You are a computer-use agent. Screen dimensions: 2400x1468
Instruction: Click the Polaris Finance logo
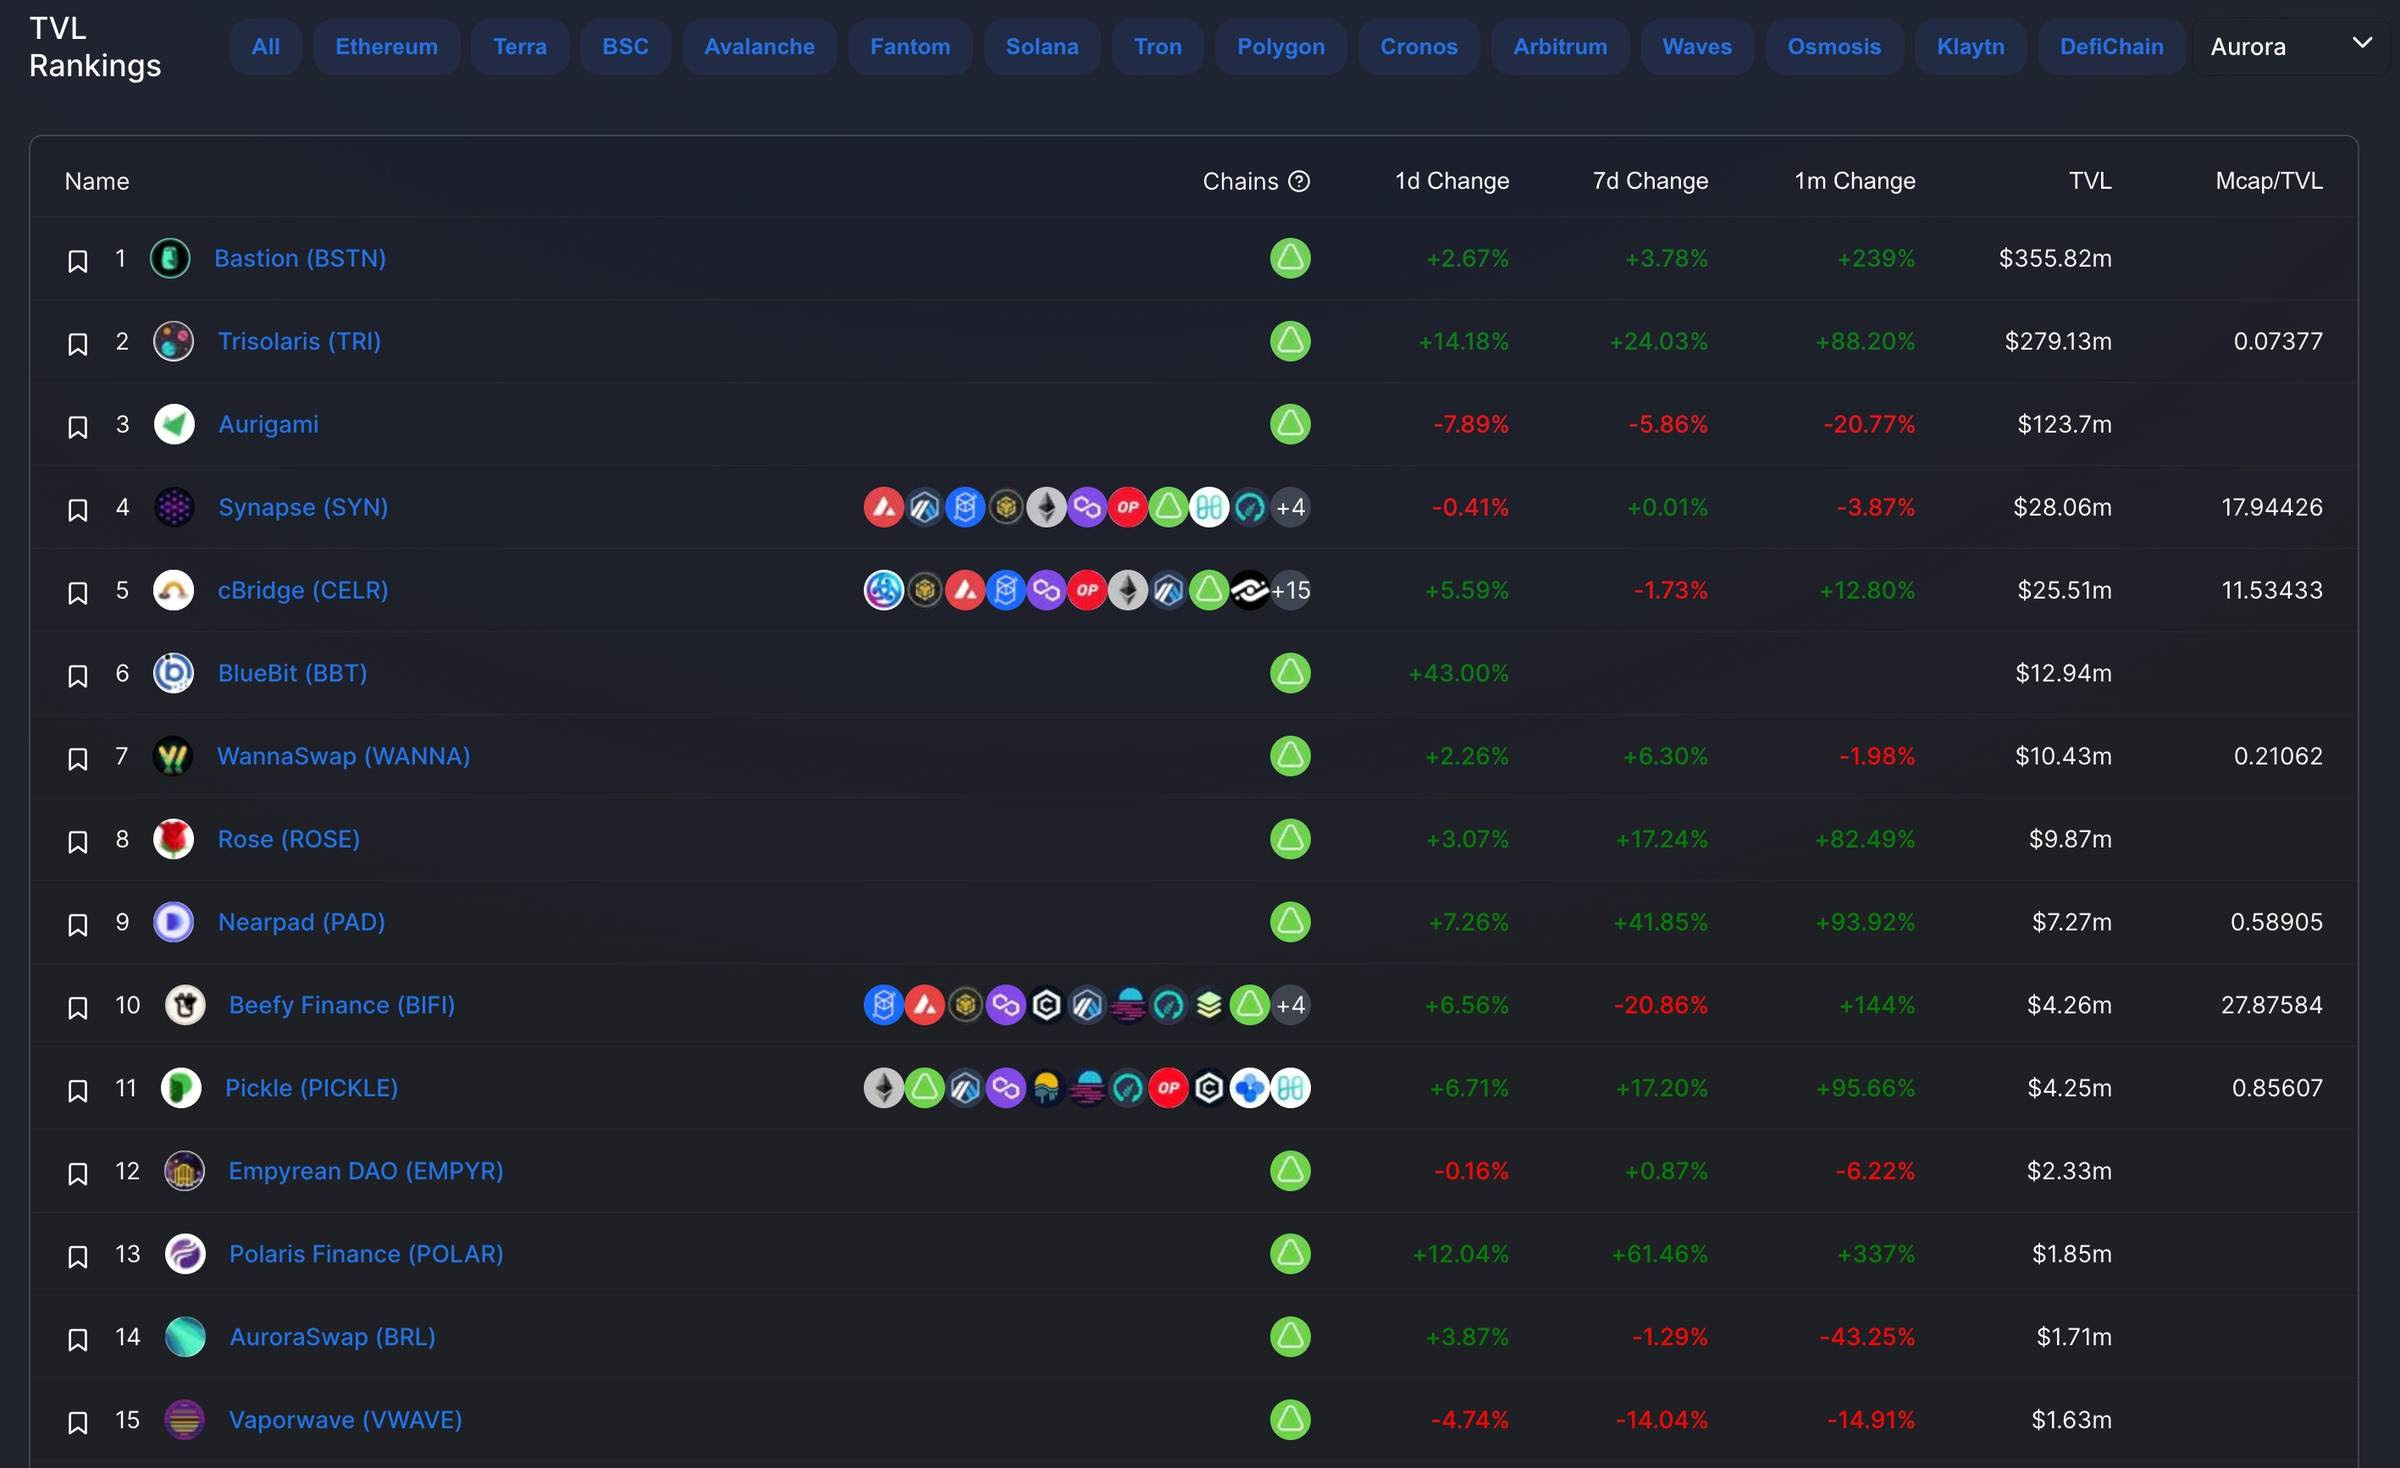pos(184,1254)
